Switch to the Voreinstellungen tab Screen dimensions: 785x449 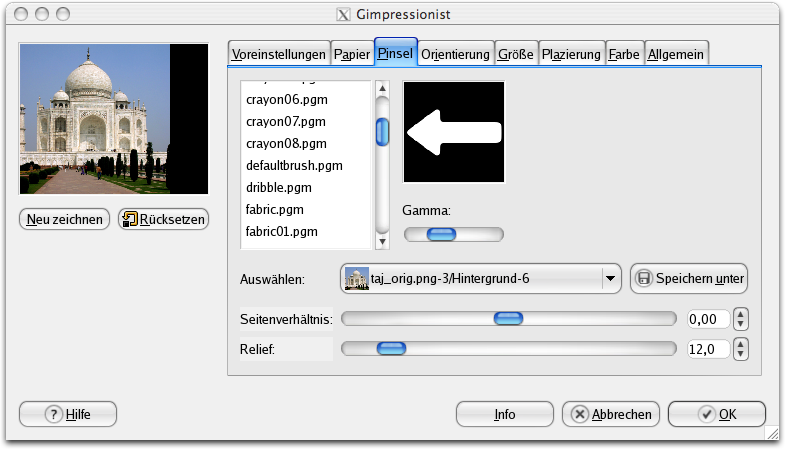278,54
